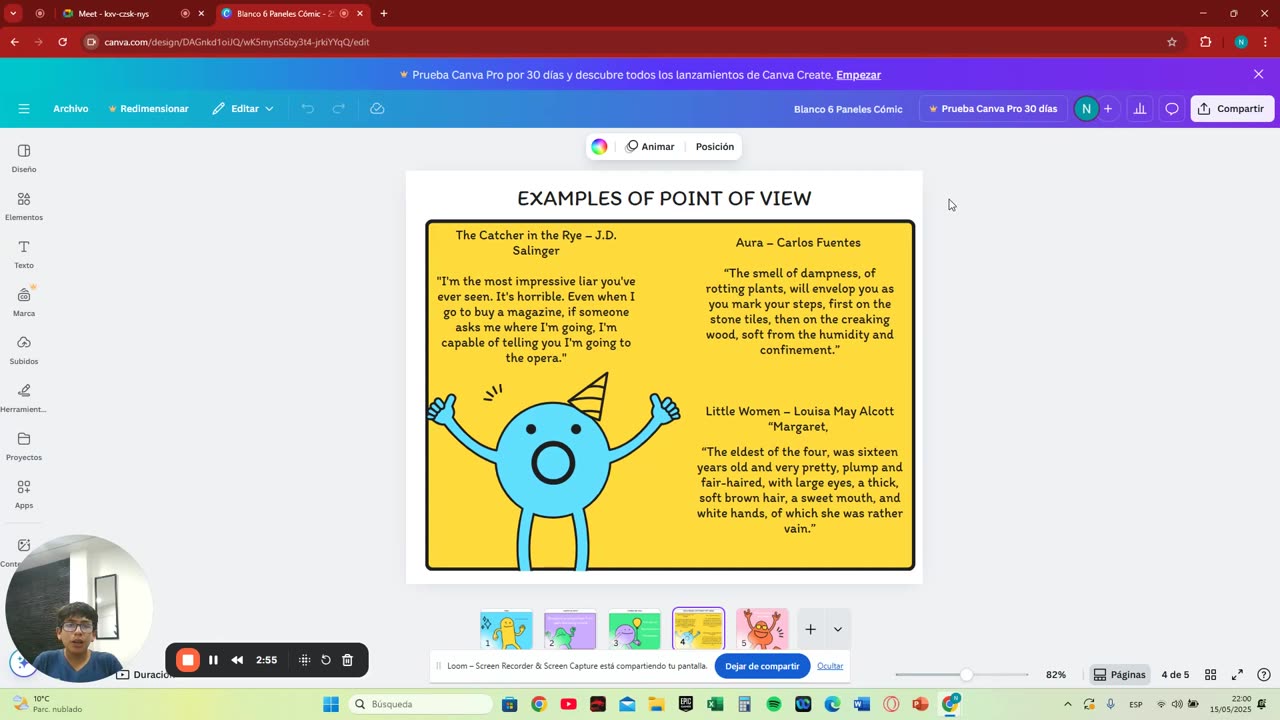Restart the Loom recording

[x=326, y=660]
